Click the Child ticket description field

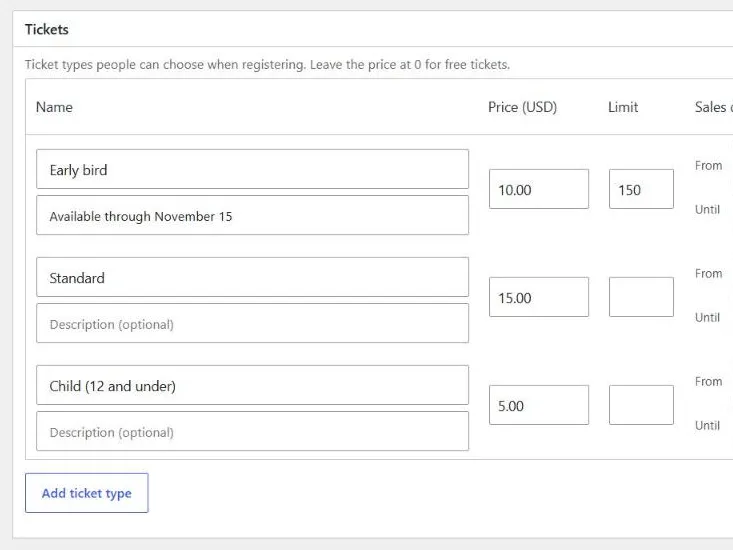252,431
